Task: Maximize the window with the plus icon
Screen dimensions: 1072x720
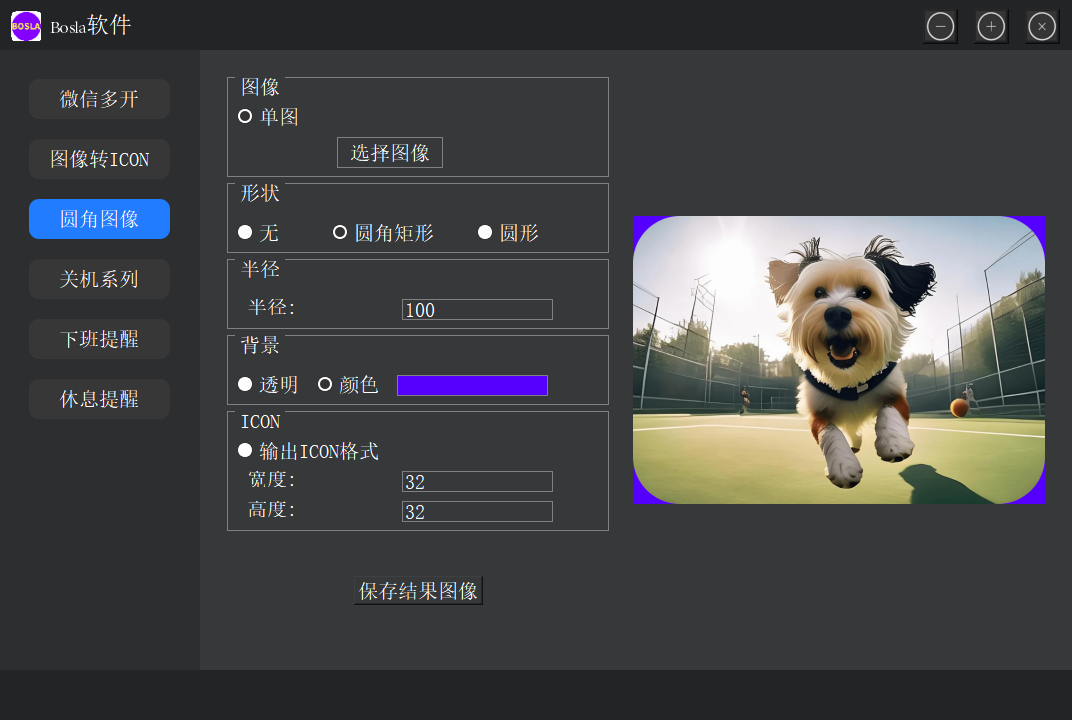Action: [x=991, y=27]
